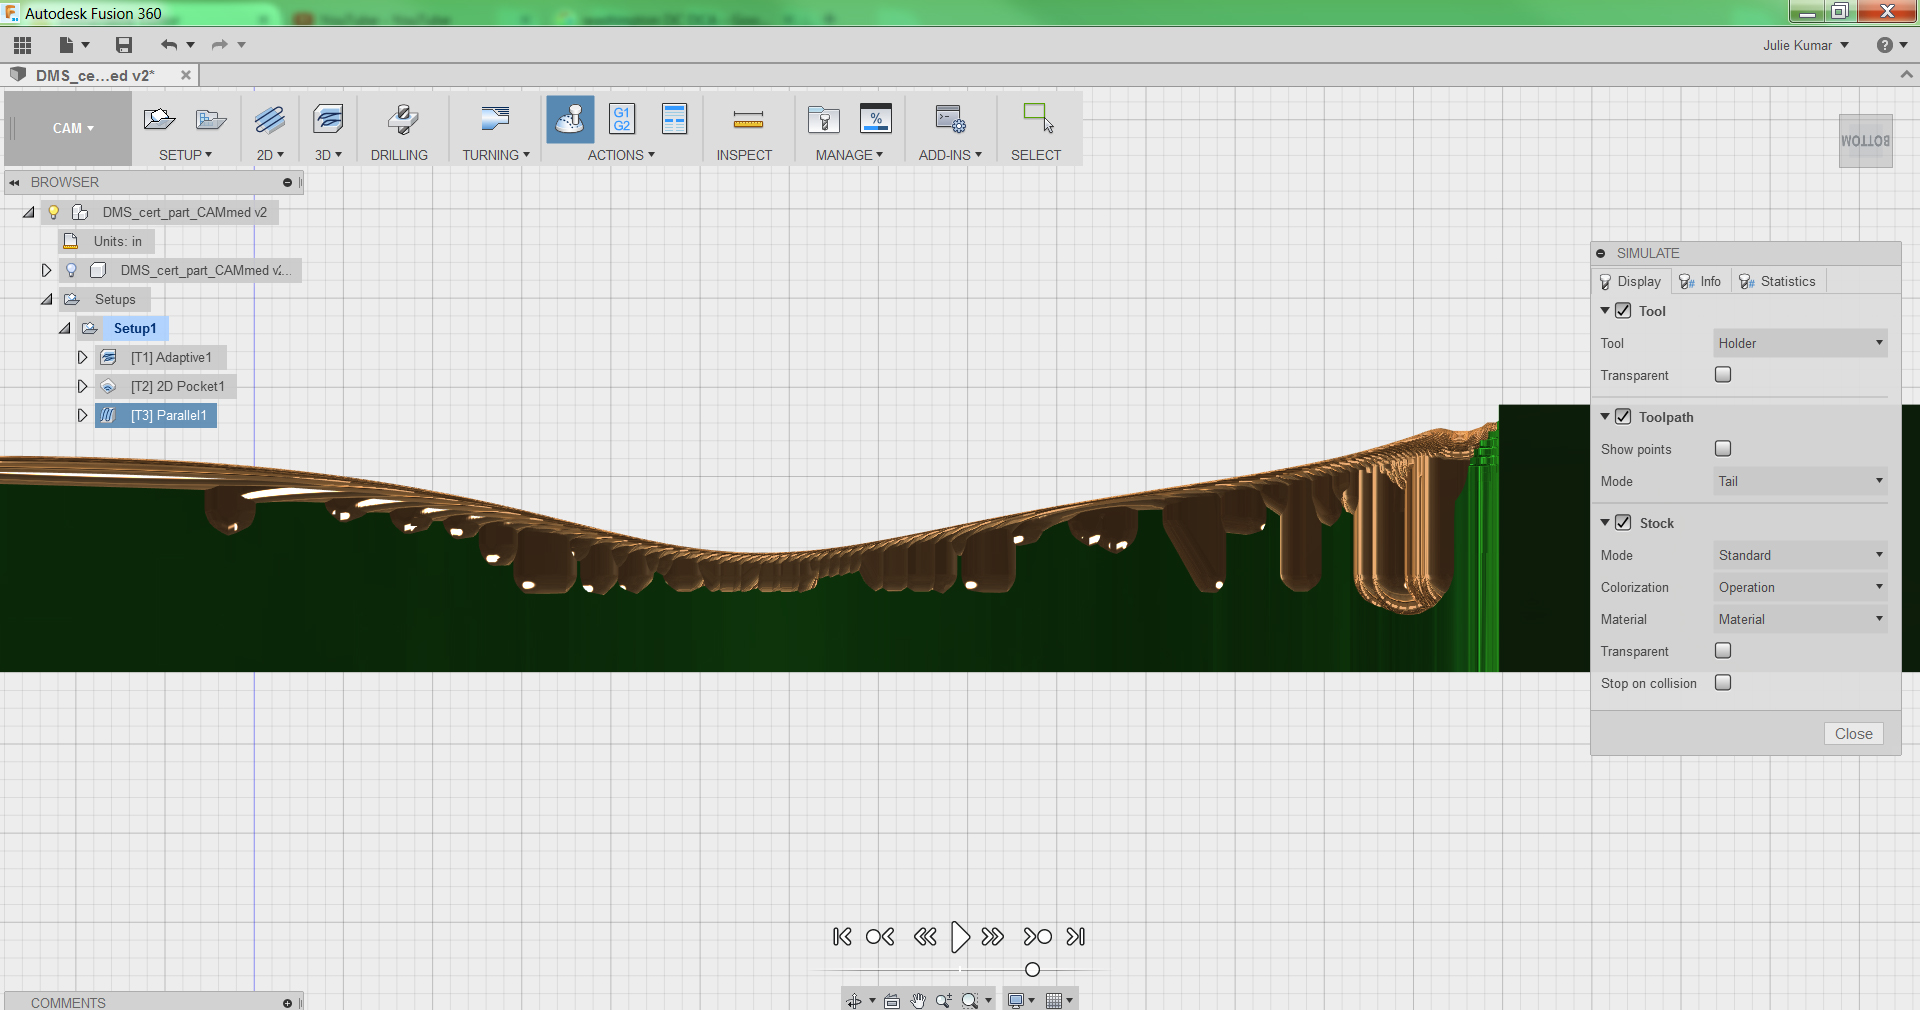Expand the [T2] 2D Pocket1 operation
1920x1010 pixels.
[82, 386]
